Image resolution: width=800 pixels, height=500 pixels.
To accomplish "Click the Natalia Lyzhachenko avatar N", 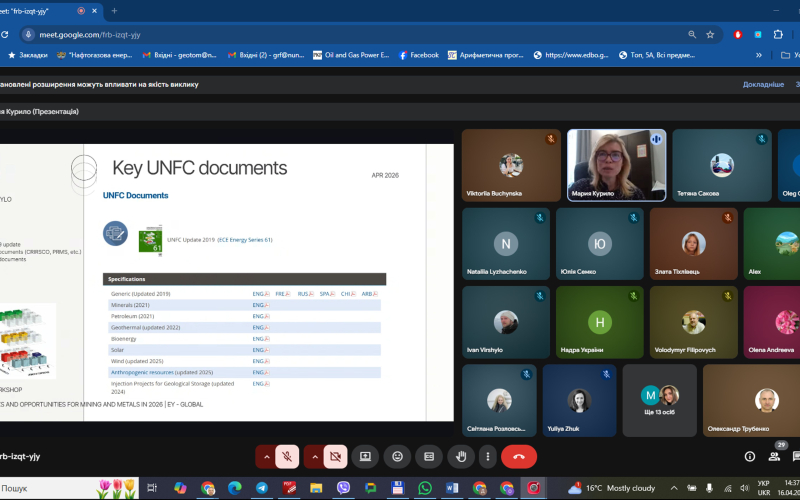I will [x=506, y=244].
